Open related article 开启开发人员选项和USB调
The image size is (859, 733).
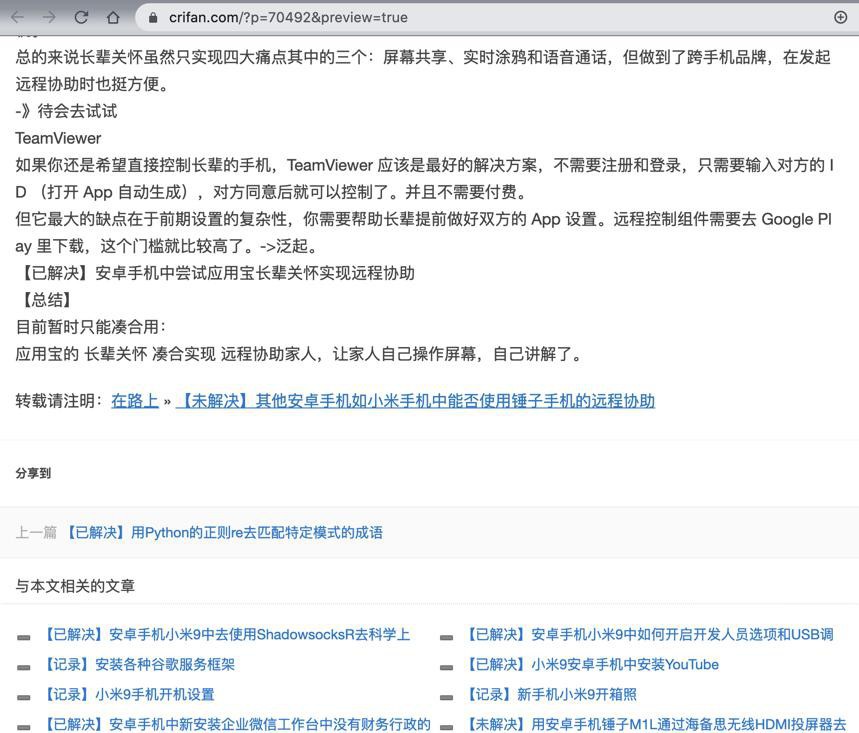pyautogui.click(x=649, y=634)
